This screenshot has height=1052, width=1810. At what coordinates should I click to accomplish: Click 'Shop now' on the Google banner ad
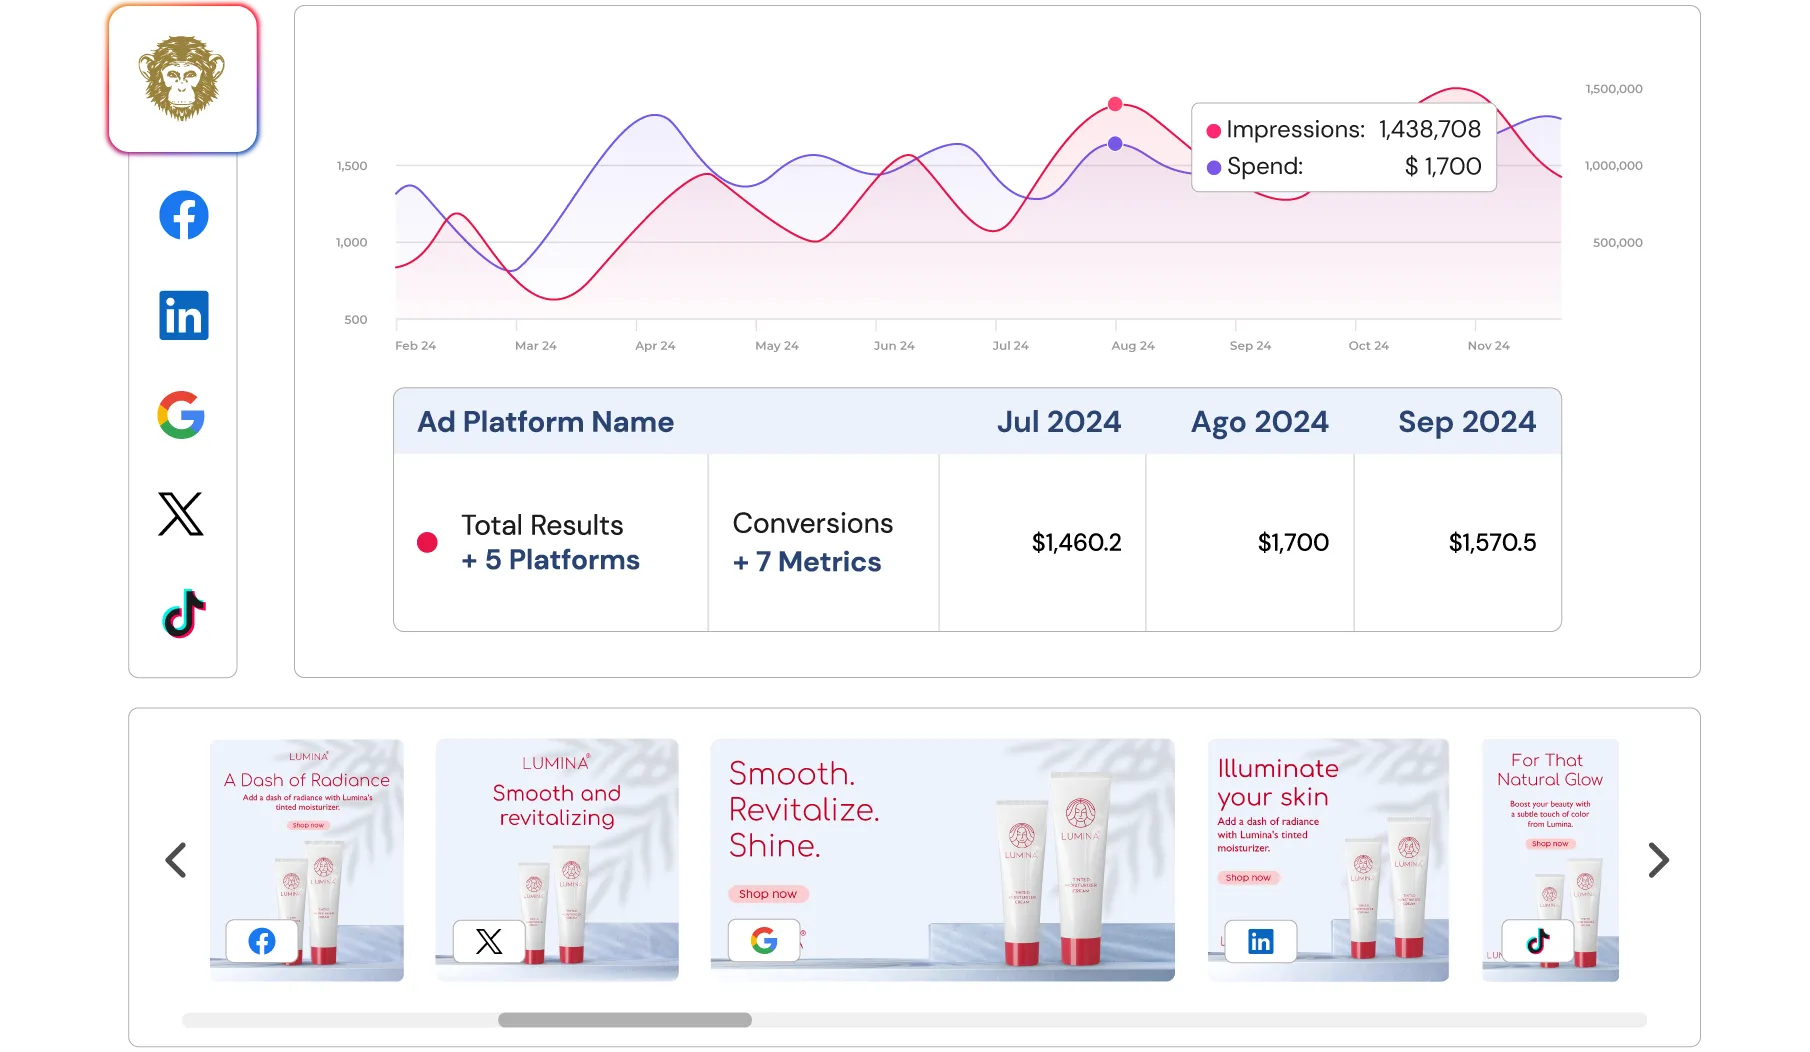coord(768,894)
